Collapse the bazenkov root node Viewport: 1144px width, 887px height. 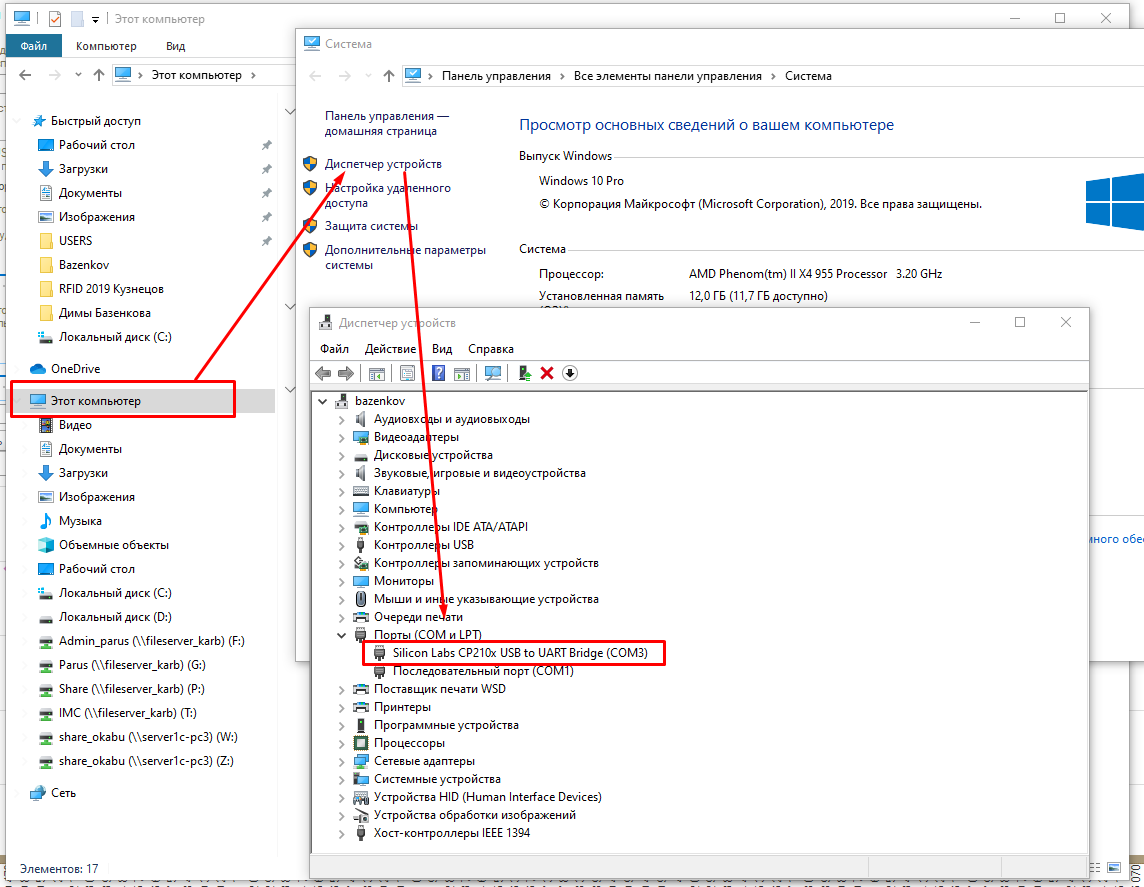[323, 401]
